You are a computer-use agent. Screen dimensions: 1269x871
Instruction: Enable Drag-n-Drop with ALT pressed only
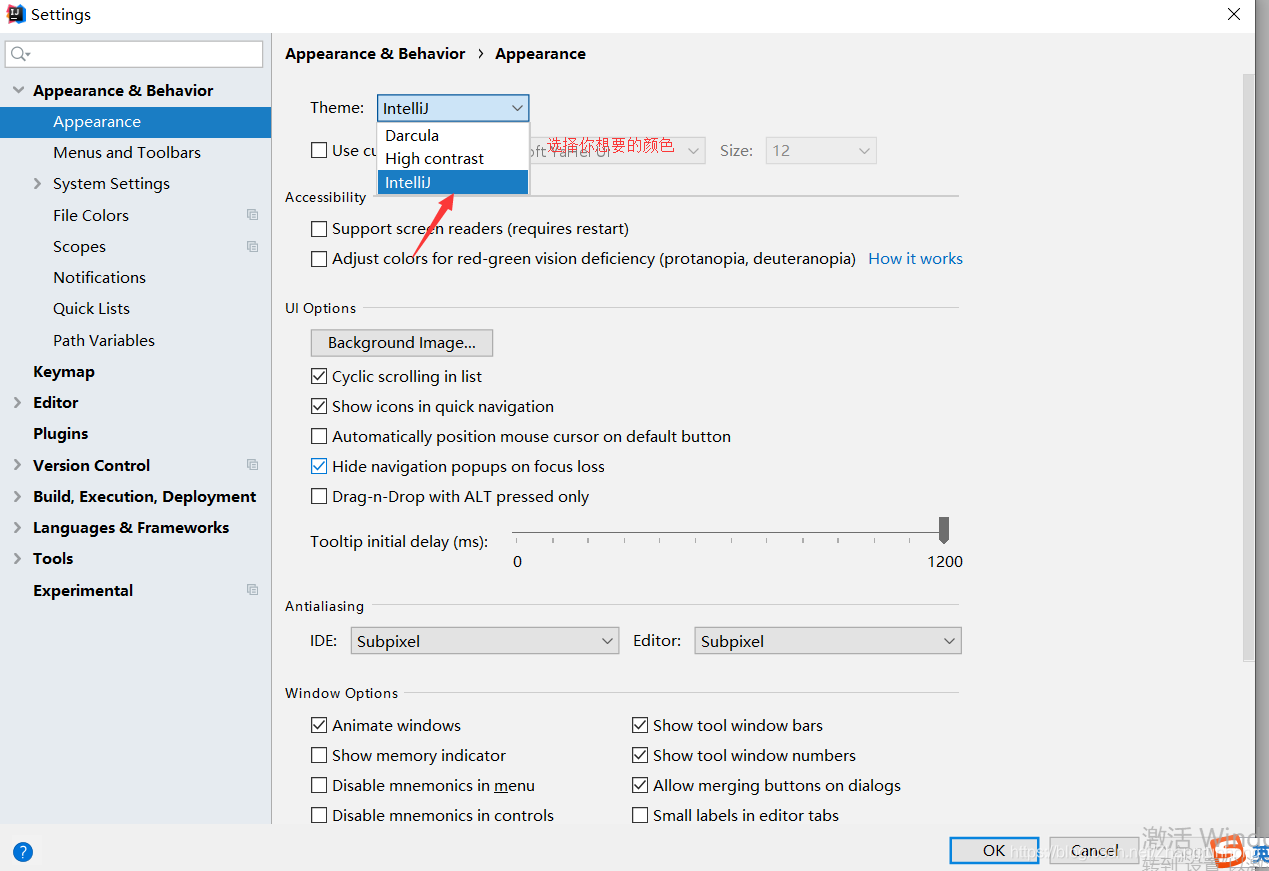click(319, 496)
